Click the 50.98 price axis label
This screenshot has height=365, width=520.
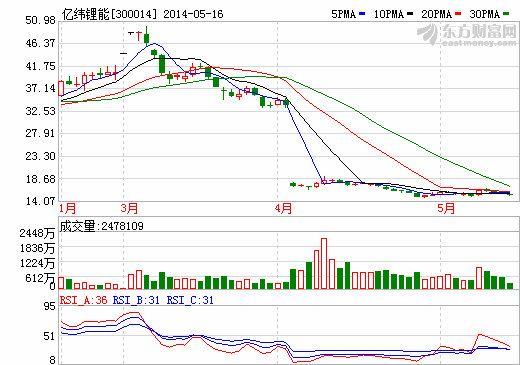pyautogui.click(x=40, y=20)
